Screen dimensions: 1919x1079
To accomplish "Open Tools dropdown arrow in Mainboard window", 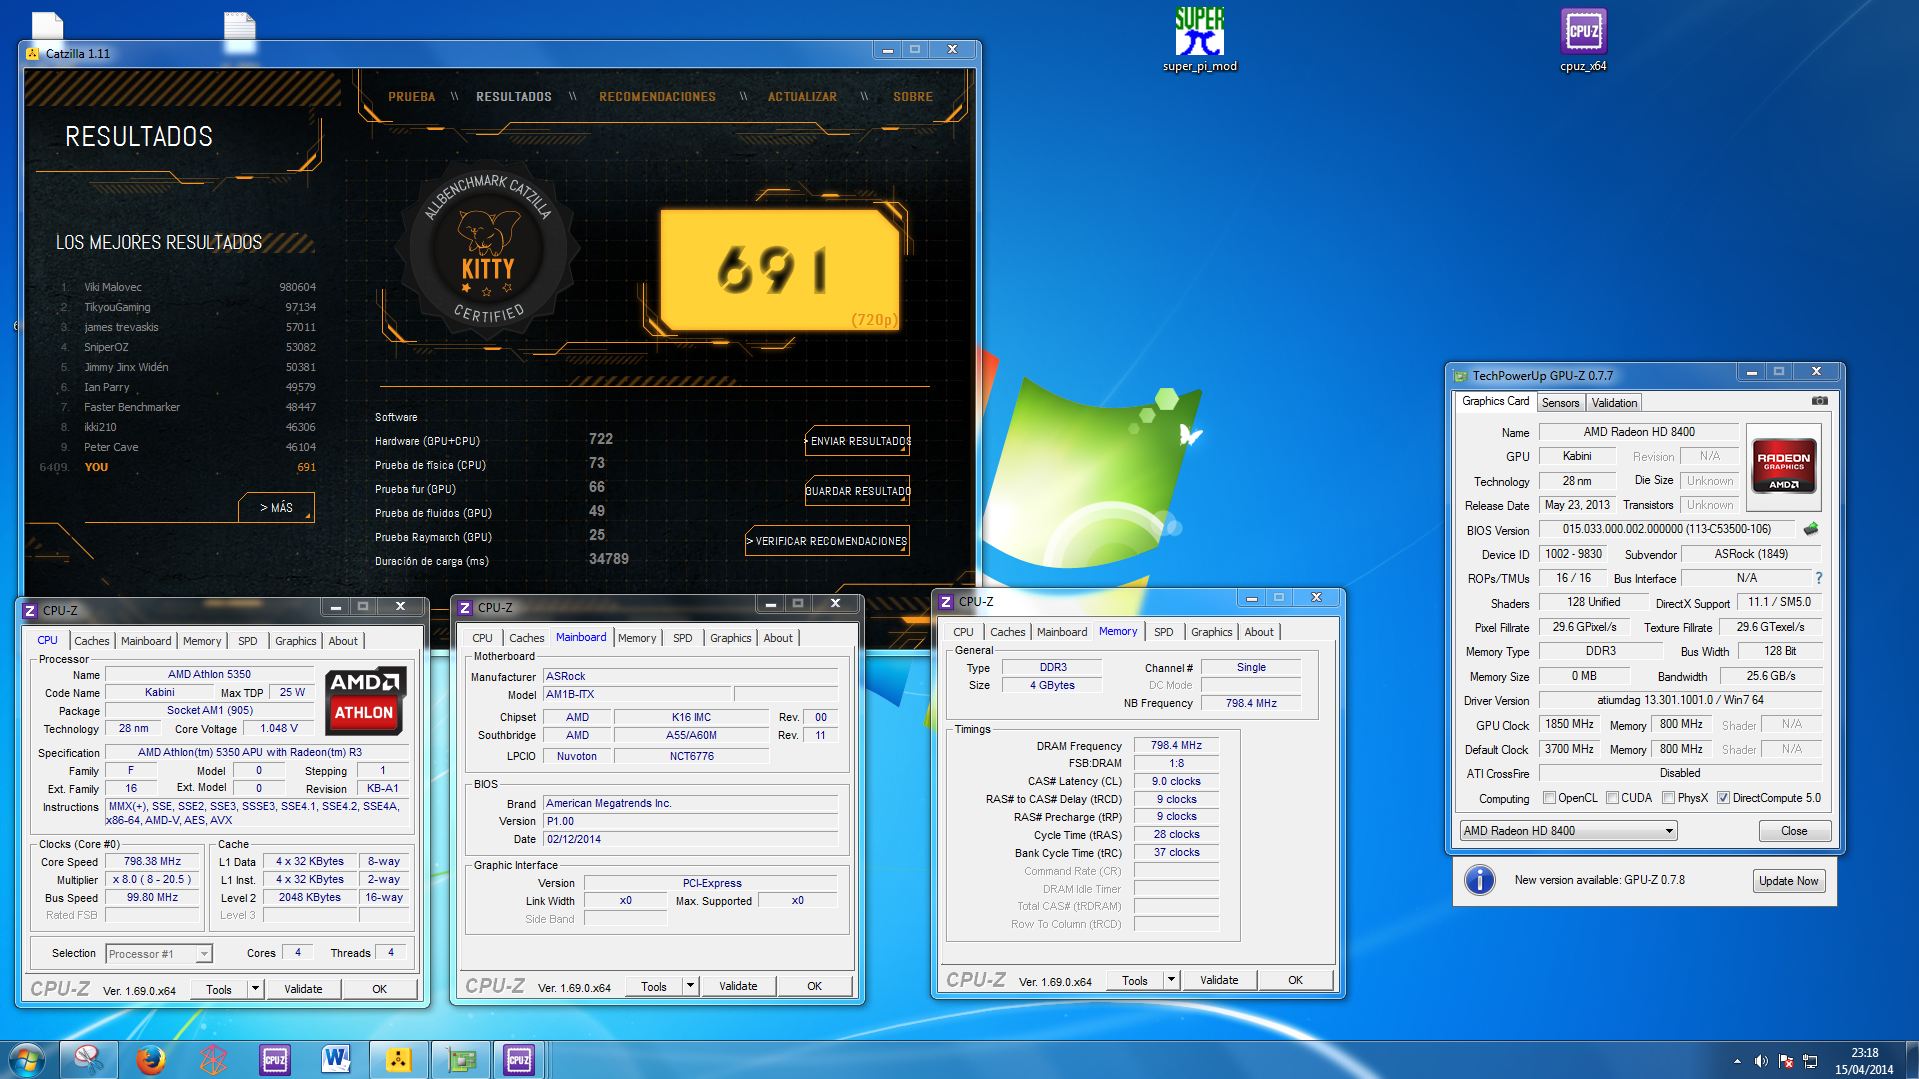I will pyautogui.click(x=690, y=986).
